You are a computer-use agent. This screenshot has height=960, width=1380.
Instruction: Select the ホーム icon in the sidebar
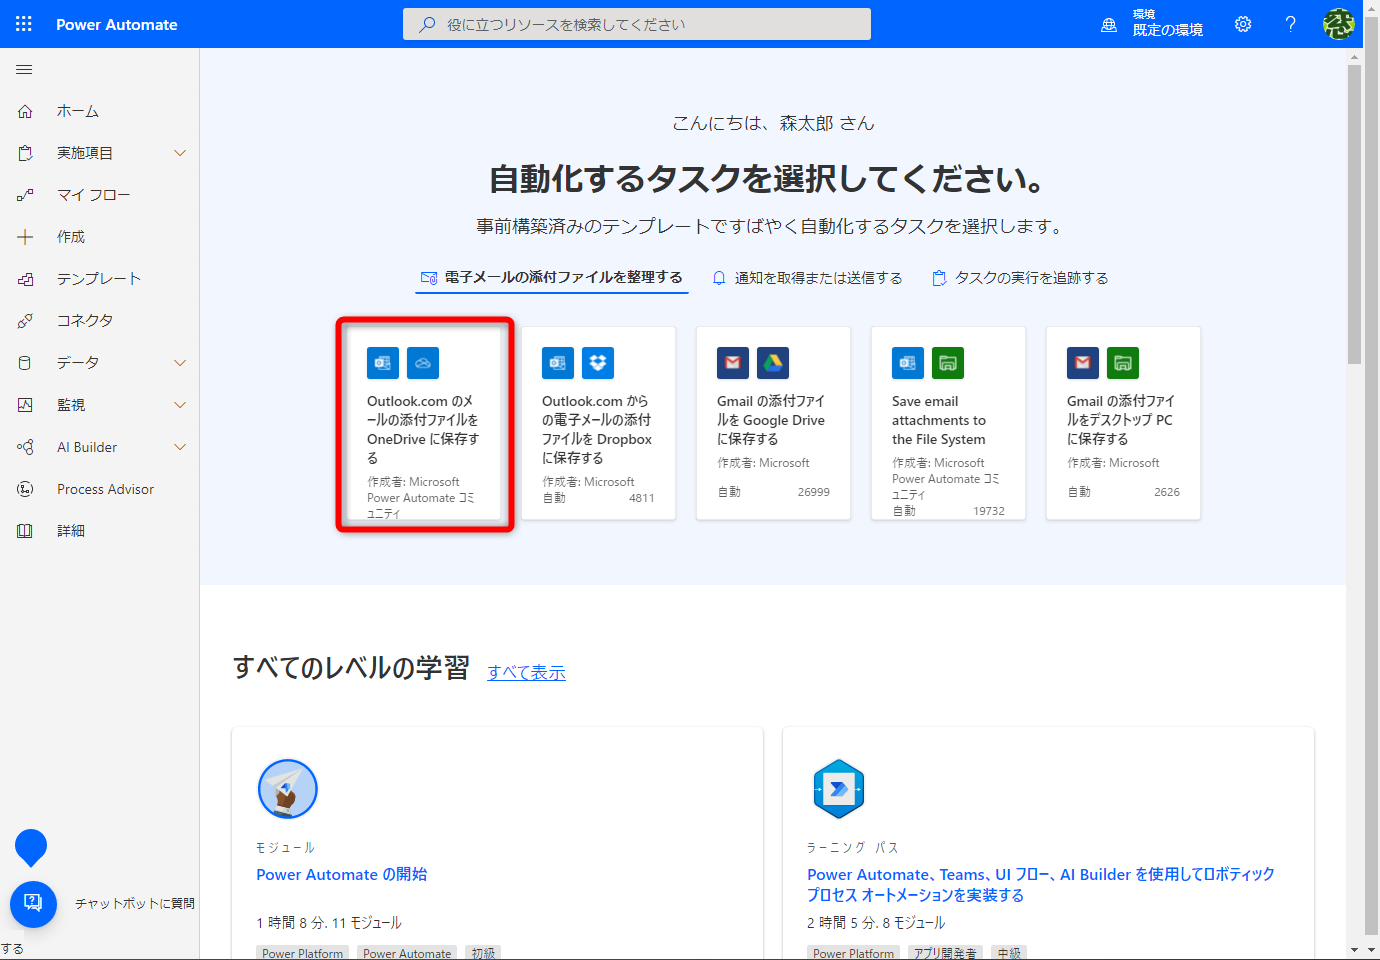point(24,110)
